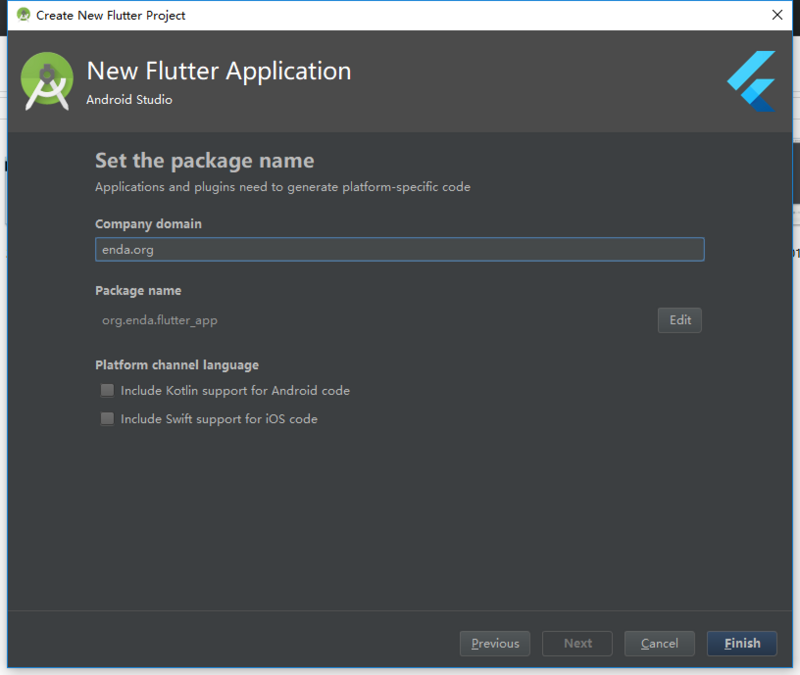Click the 'New Flutter Application' title

219,71
